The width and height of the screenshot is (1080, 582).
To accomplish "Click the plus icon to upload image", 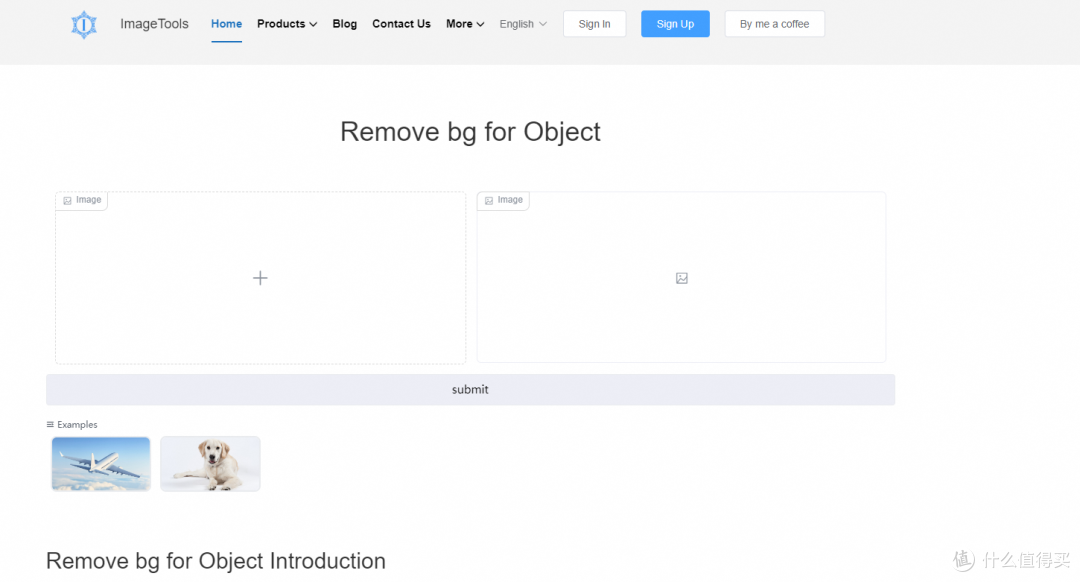I will coord(260,278).
